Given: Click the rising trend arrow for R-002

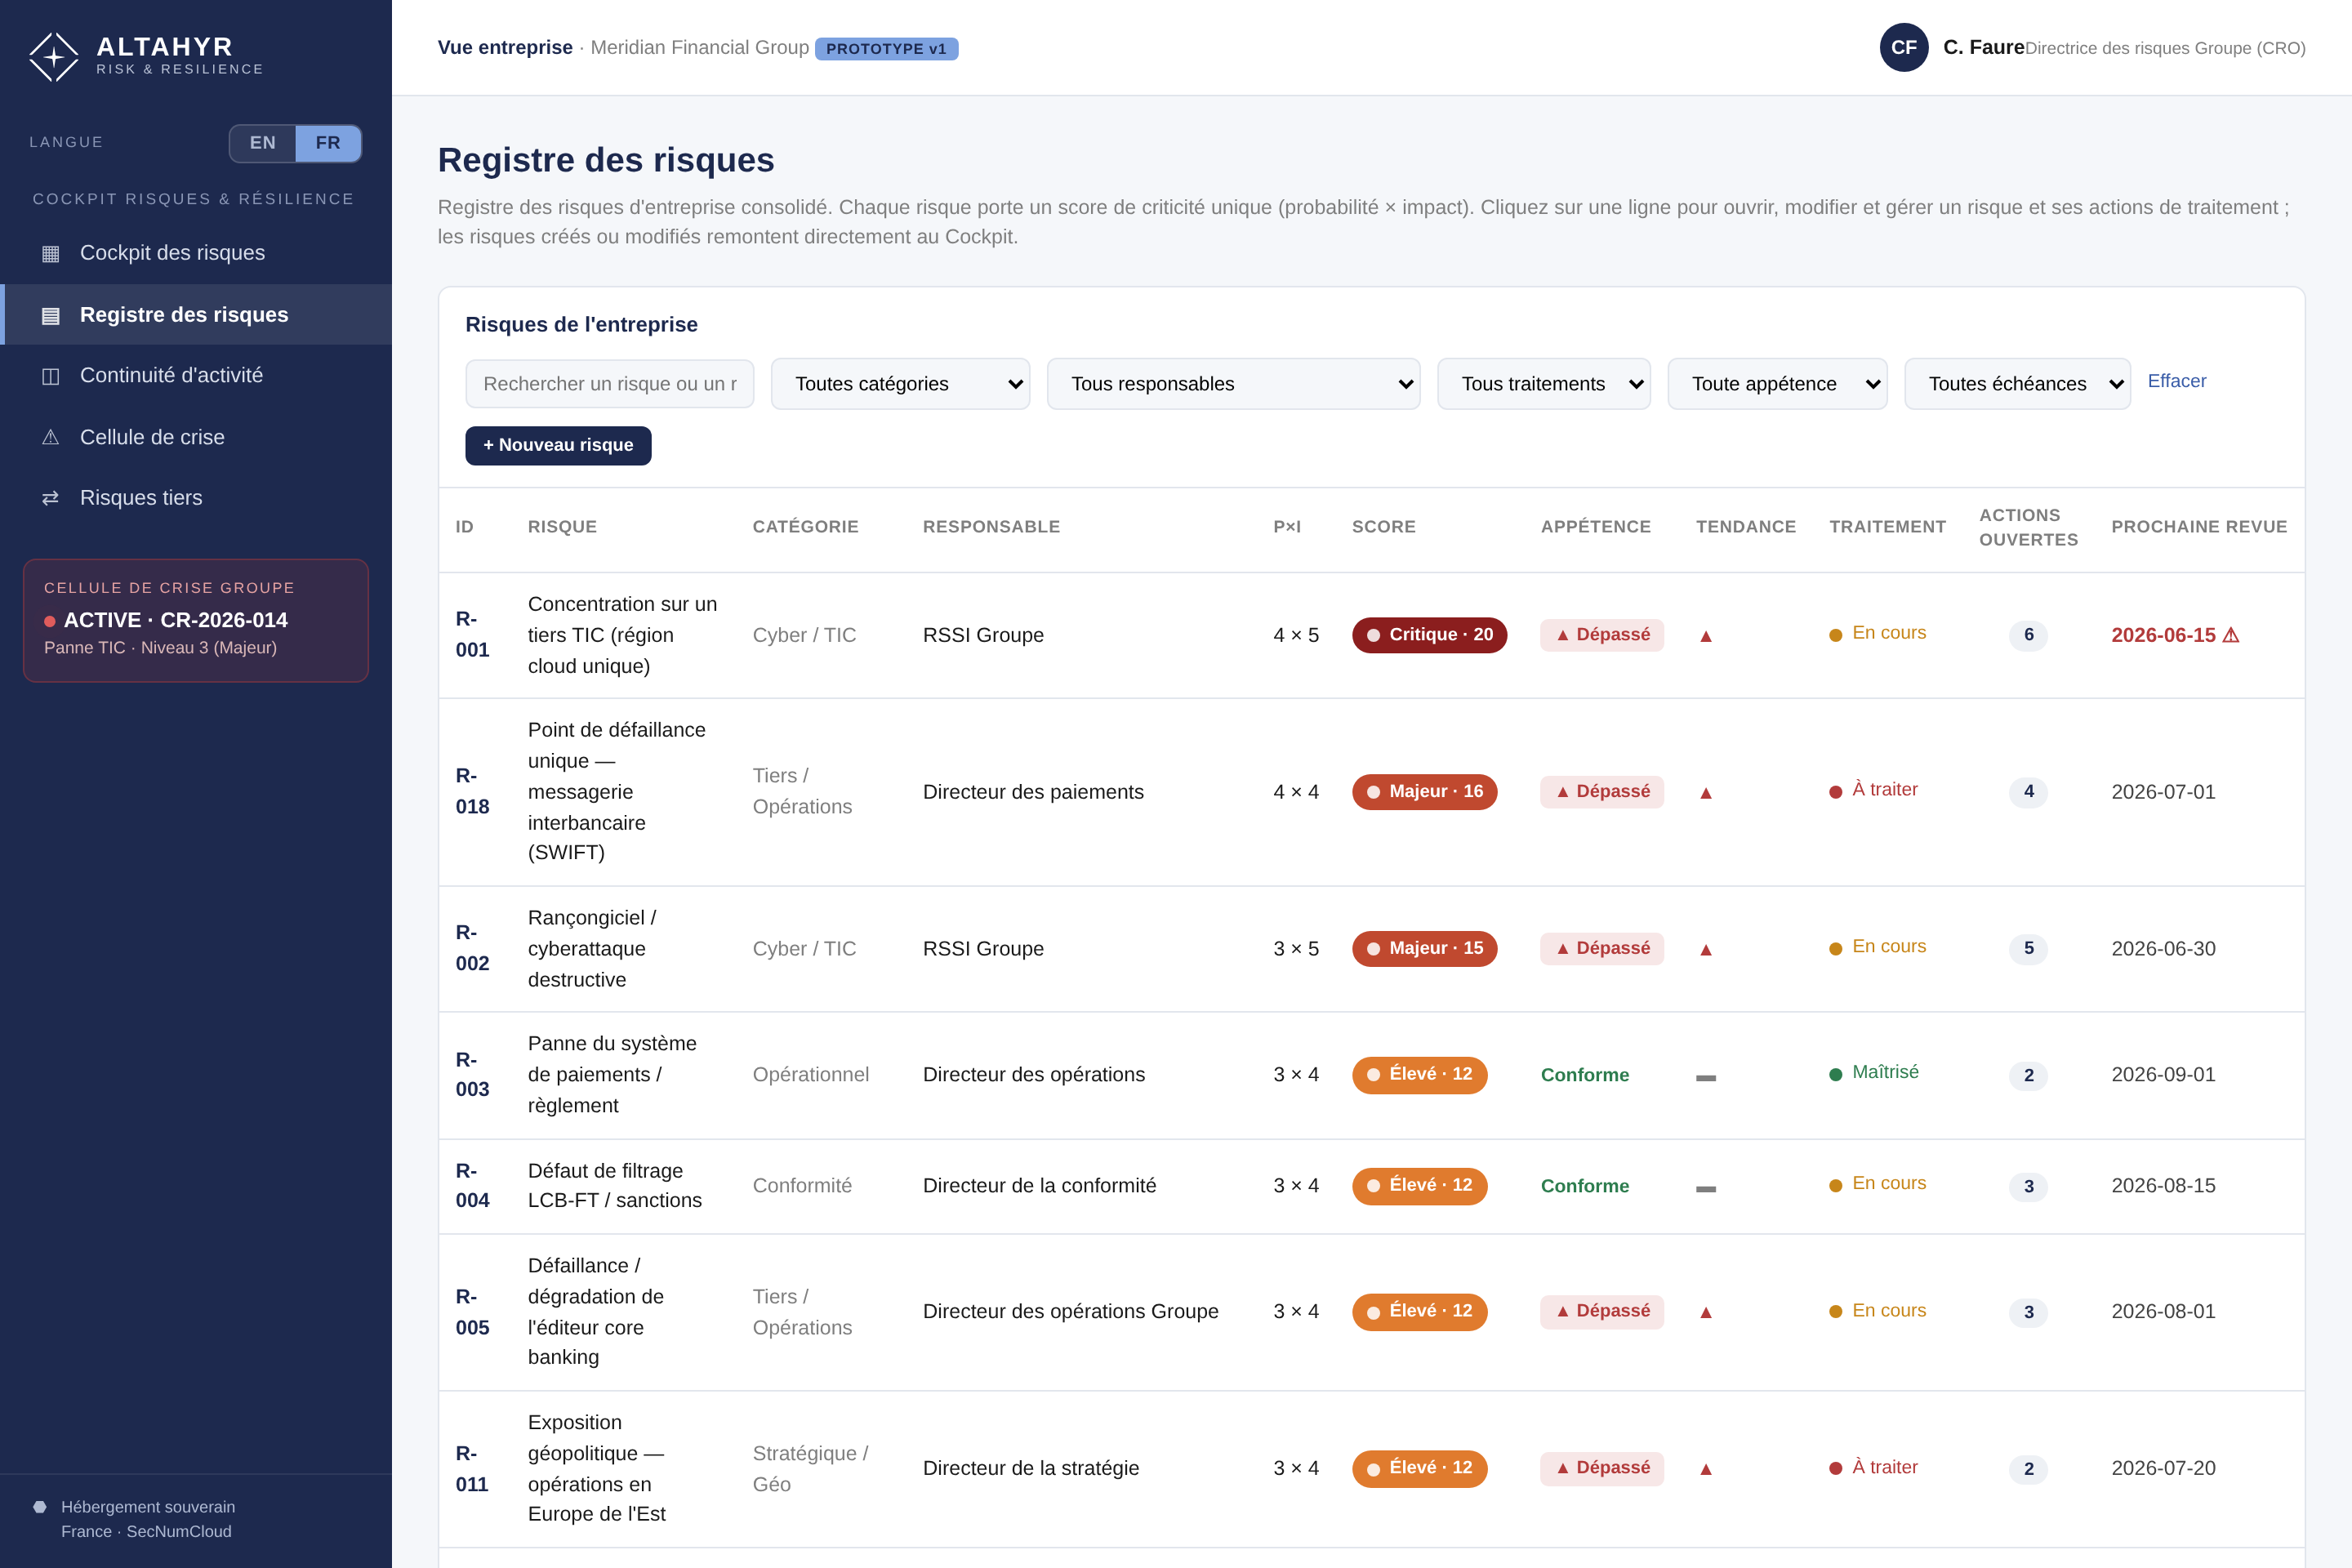Looking at the screenshot, I should [1706, 950].
